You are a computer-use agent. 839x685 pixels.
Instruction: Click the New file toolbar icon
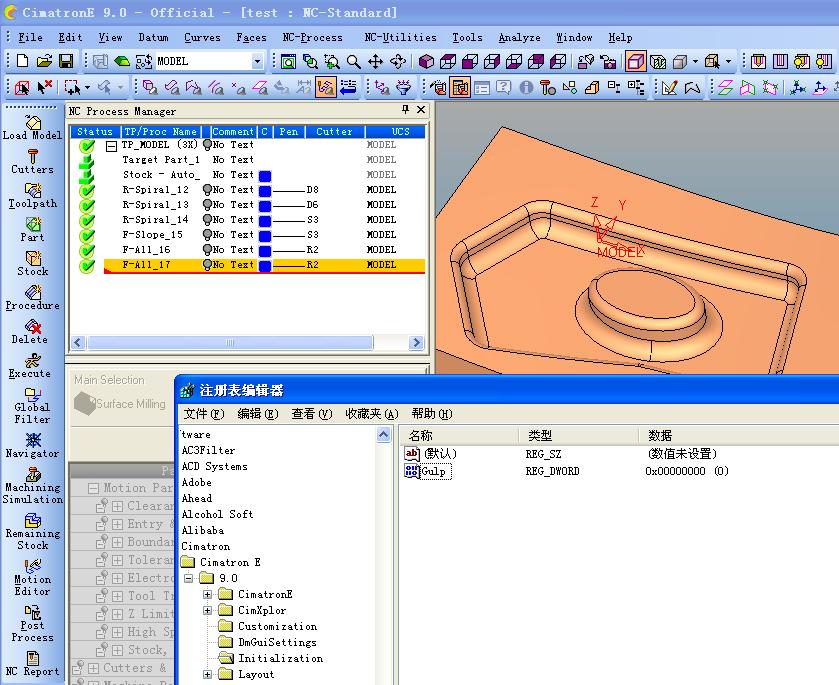coord(22,62)
